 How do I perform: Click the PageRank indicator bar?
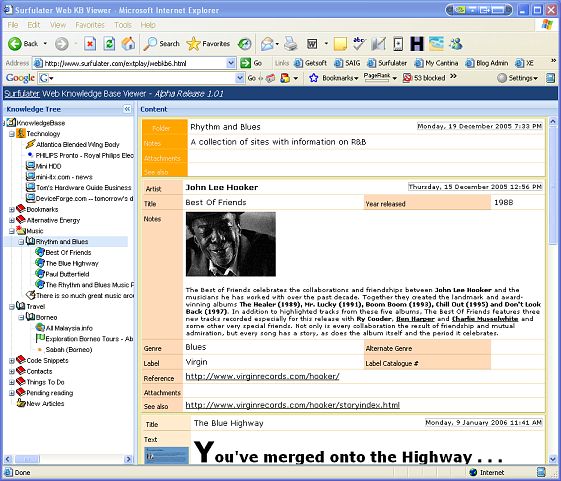pyautogui.click(x=376, y=78)
